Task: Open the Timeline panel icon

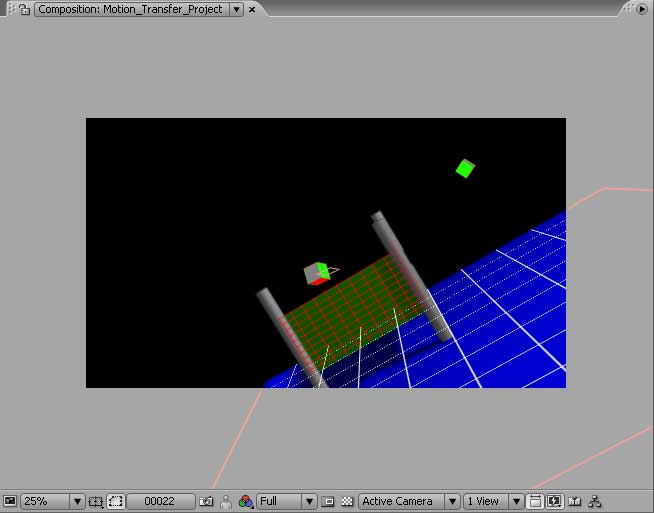Action: (x=575, y=501)
